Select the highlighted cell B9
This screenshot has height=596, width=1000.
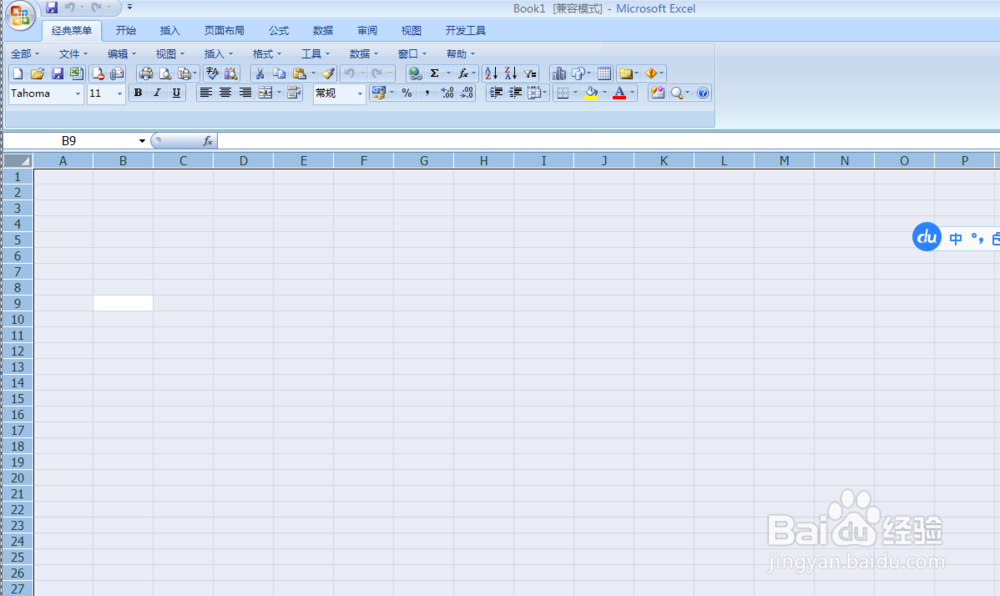pyautogui.click(x=123, y=303)
